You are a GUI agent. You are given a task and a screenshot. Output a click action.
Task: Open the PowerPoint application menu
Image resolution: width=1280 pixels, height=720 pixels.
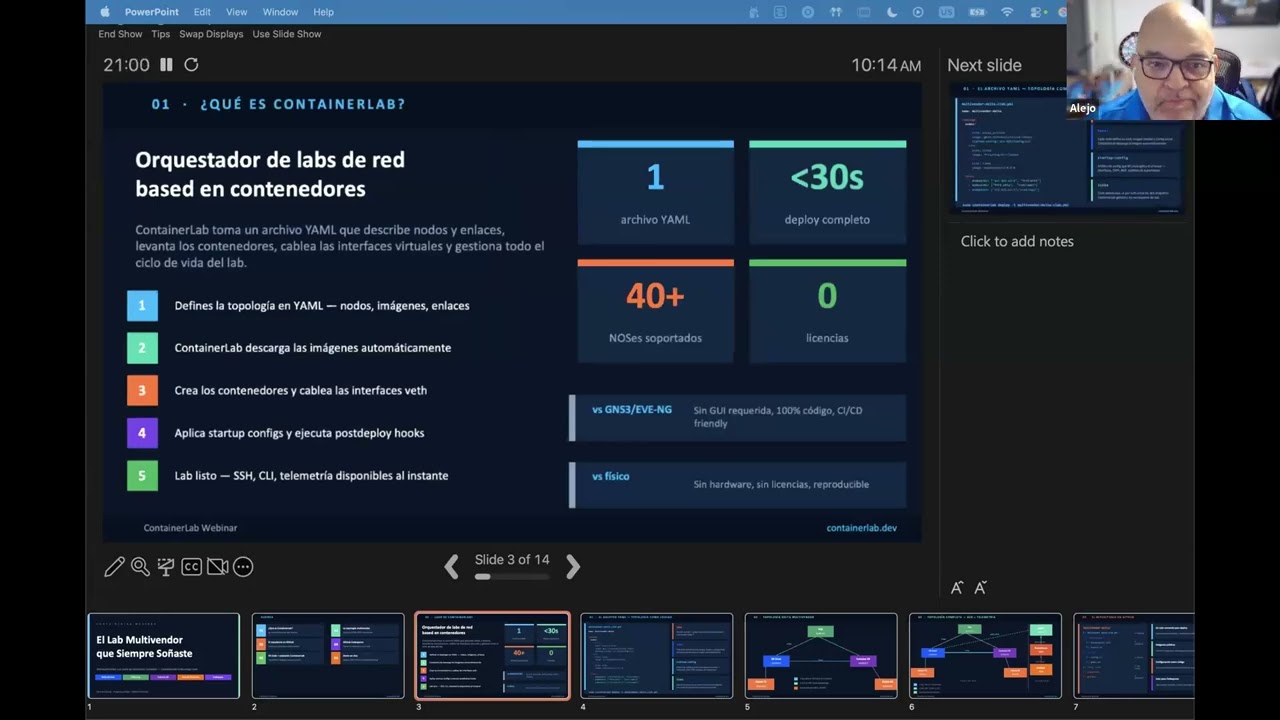pyautogui.click(x=152, y=12)
